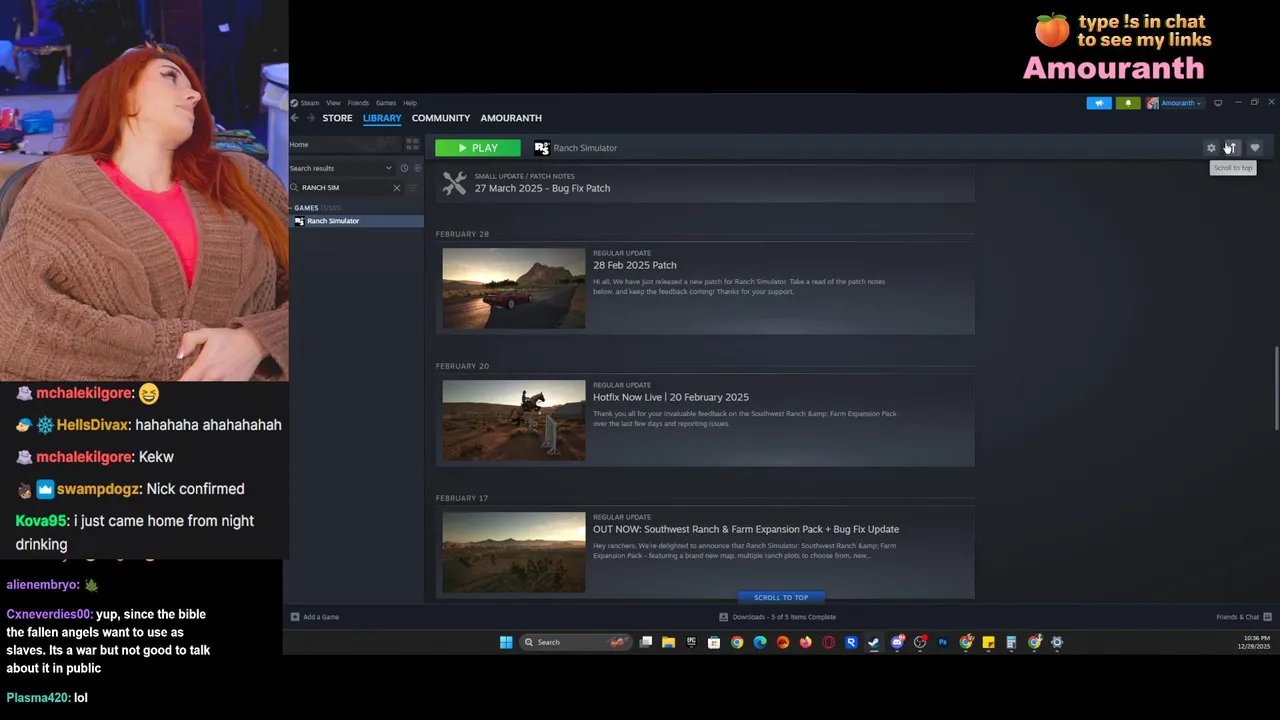
Task: Open the Games menu
Action: click(x=386, y=103)
